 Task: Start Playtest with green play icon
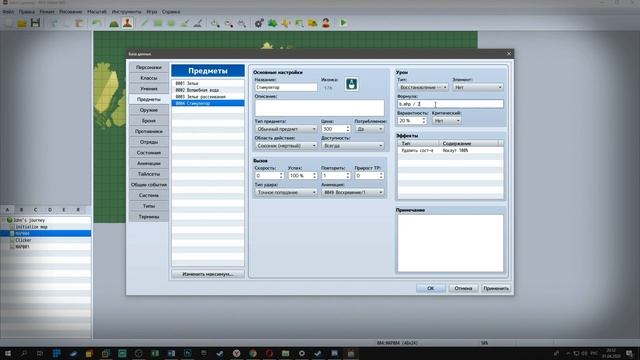coord(343,23)
